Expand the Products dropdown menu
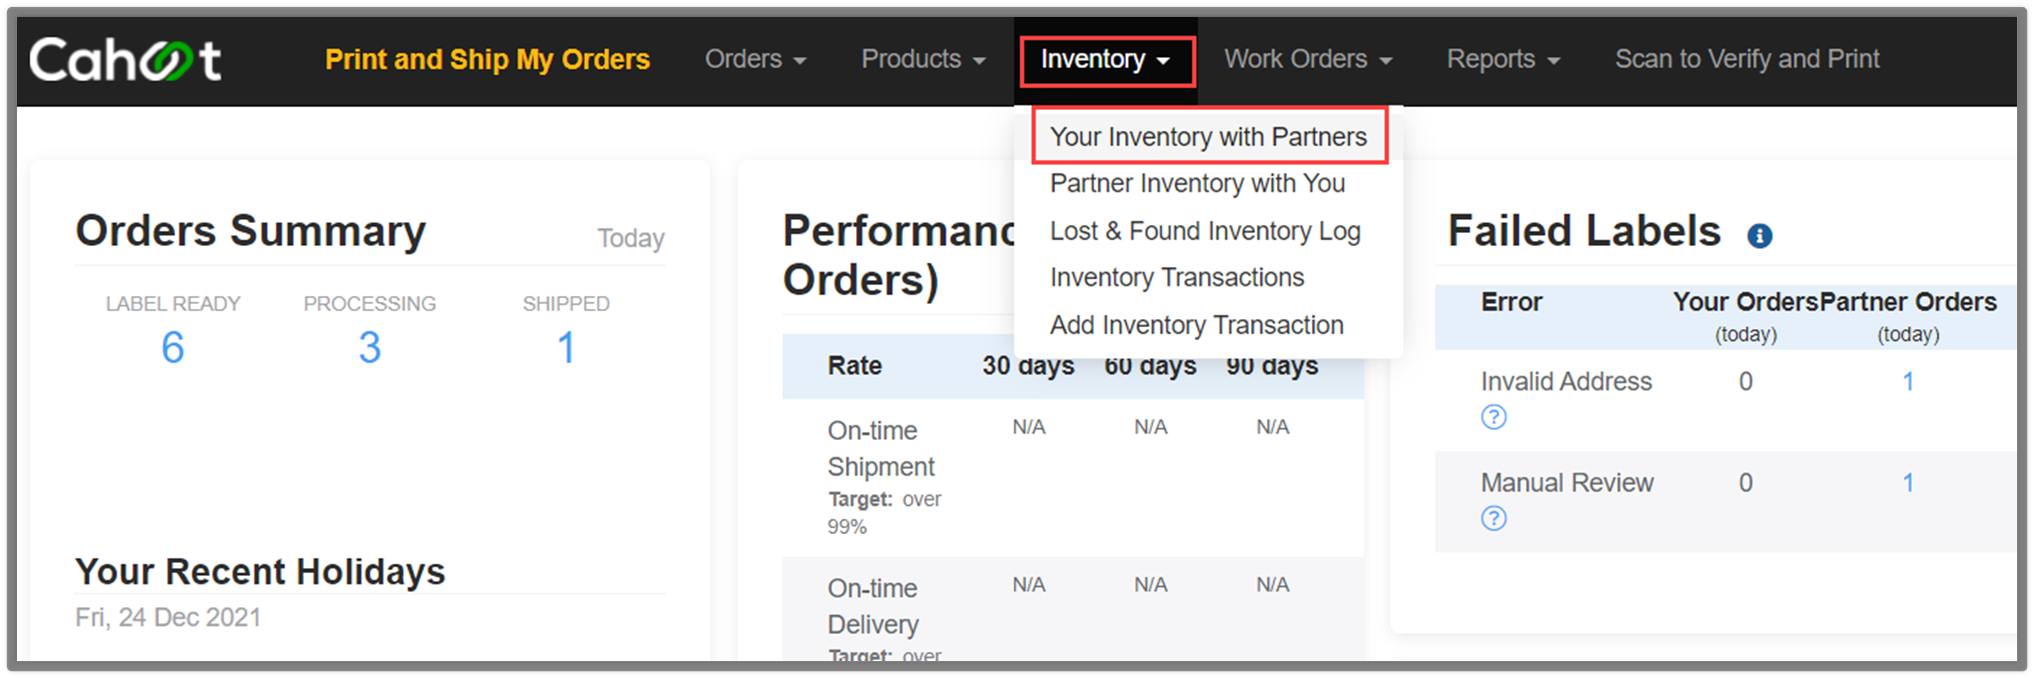2034x678 pixels. pos(923,59)
